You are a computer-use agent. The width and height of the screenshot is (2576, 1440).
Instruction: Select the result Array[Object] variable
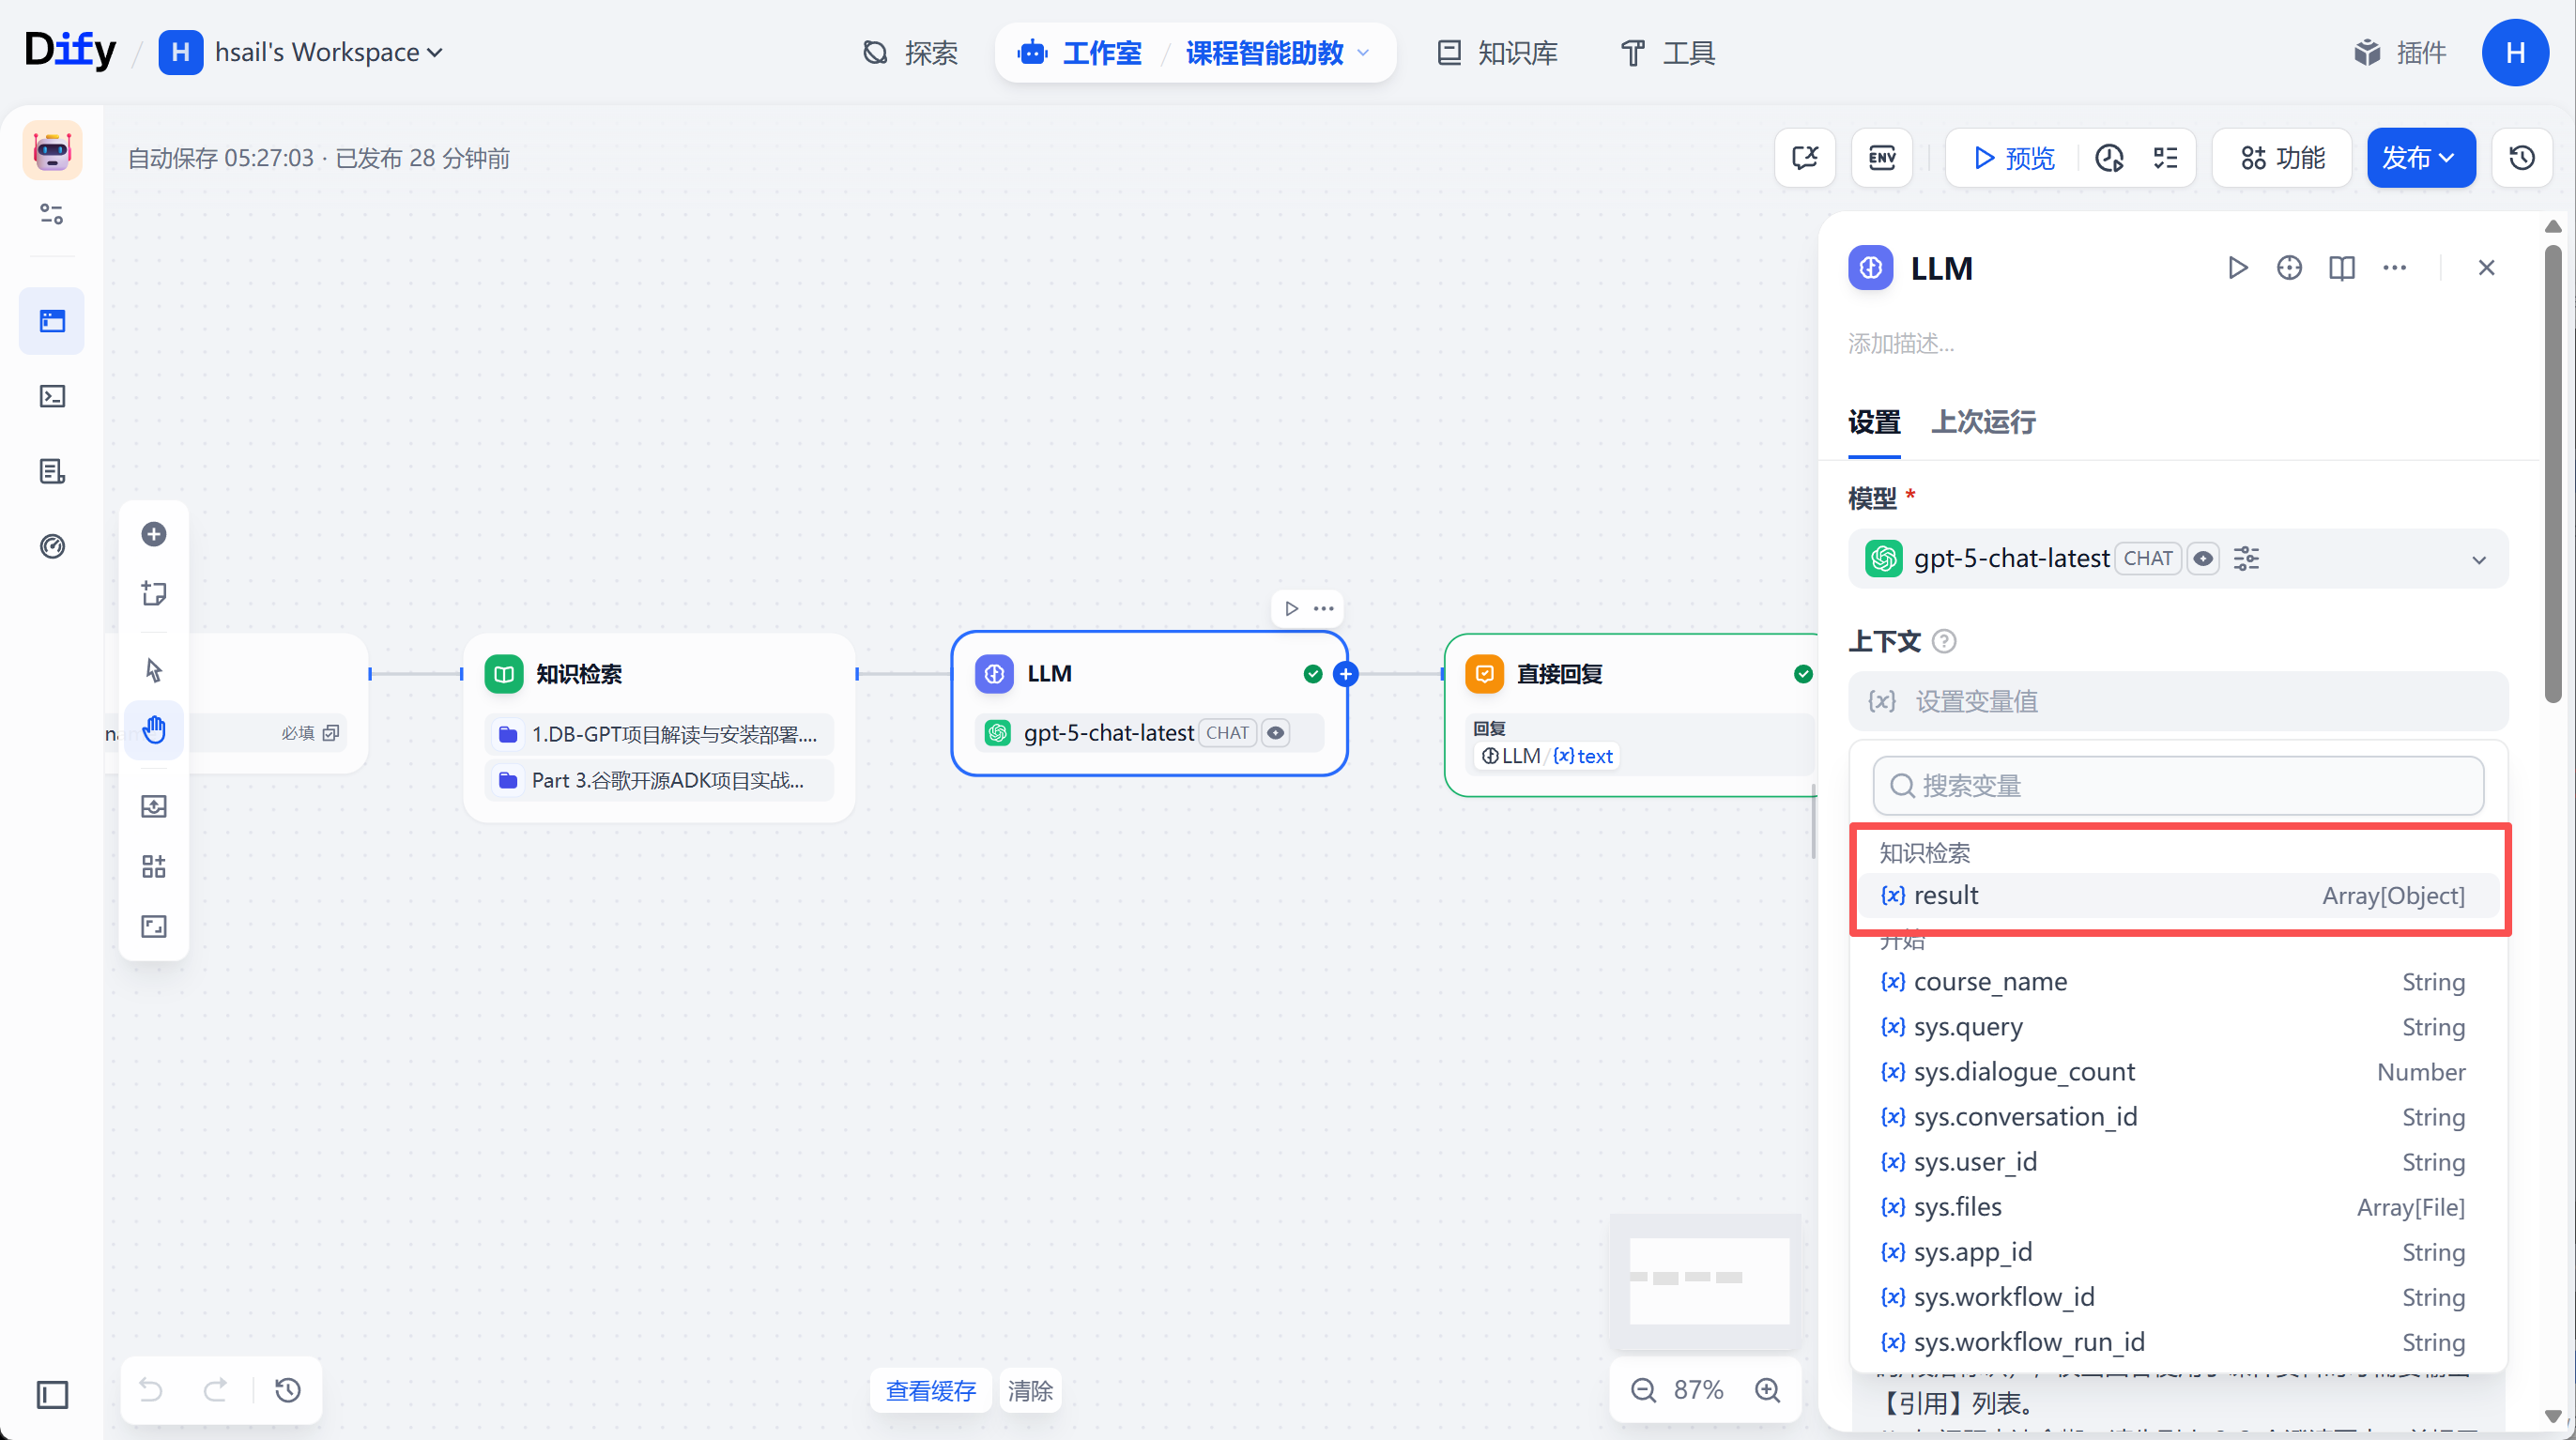tap(2178, 896)
